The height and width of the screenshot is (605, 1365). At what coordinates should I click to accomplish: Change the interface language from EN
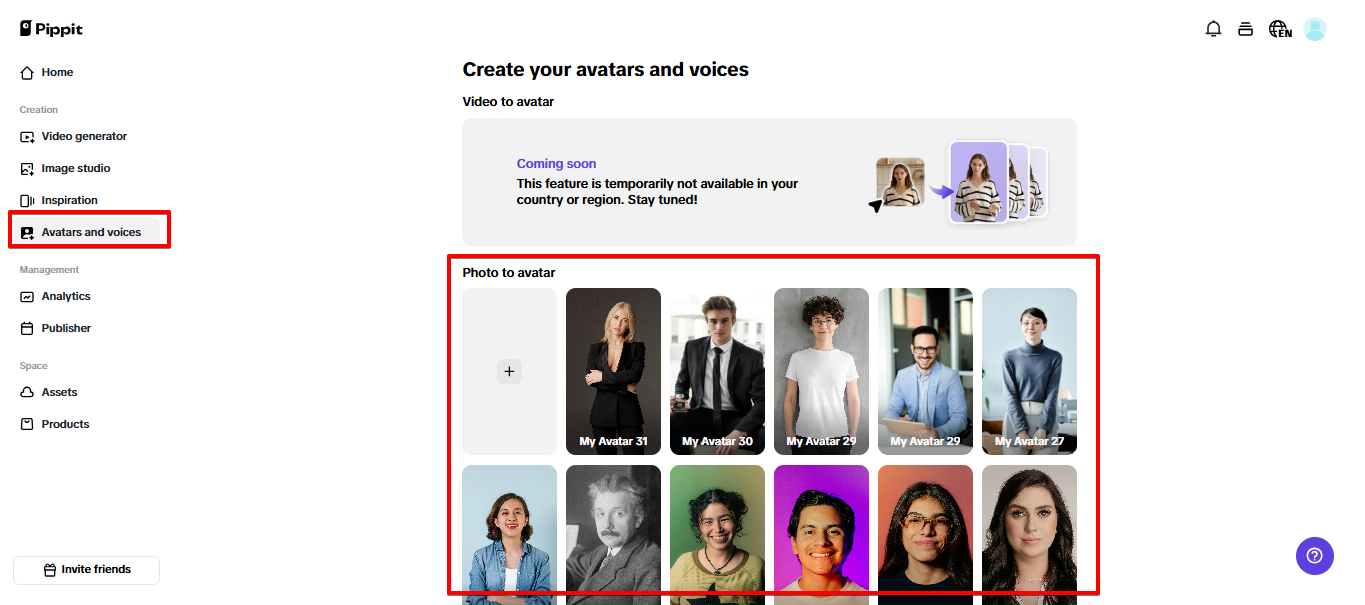click(1279, 29)
